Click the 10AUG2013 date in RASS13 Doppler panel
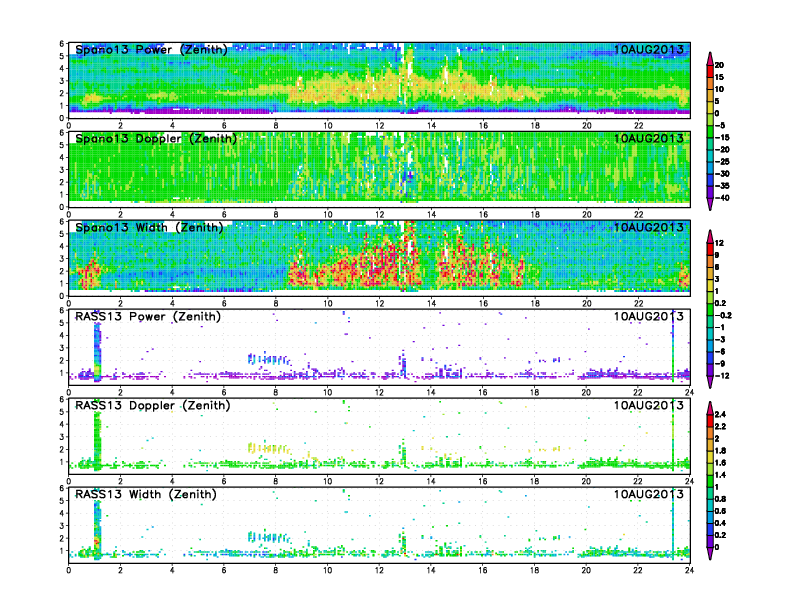 pyautogui.click(x=649, y=405)
